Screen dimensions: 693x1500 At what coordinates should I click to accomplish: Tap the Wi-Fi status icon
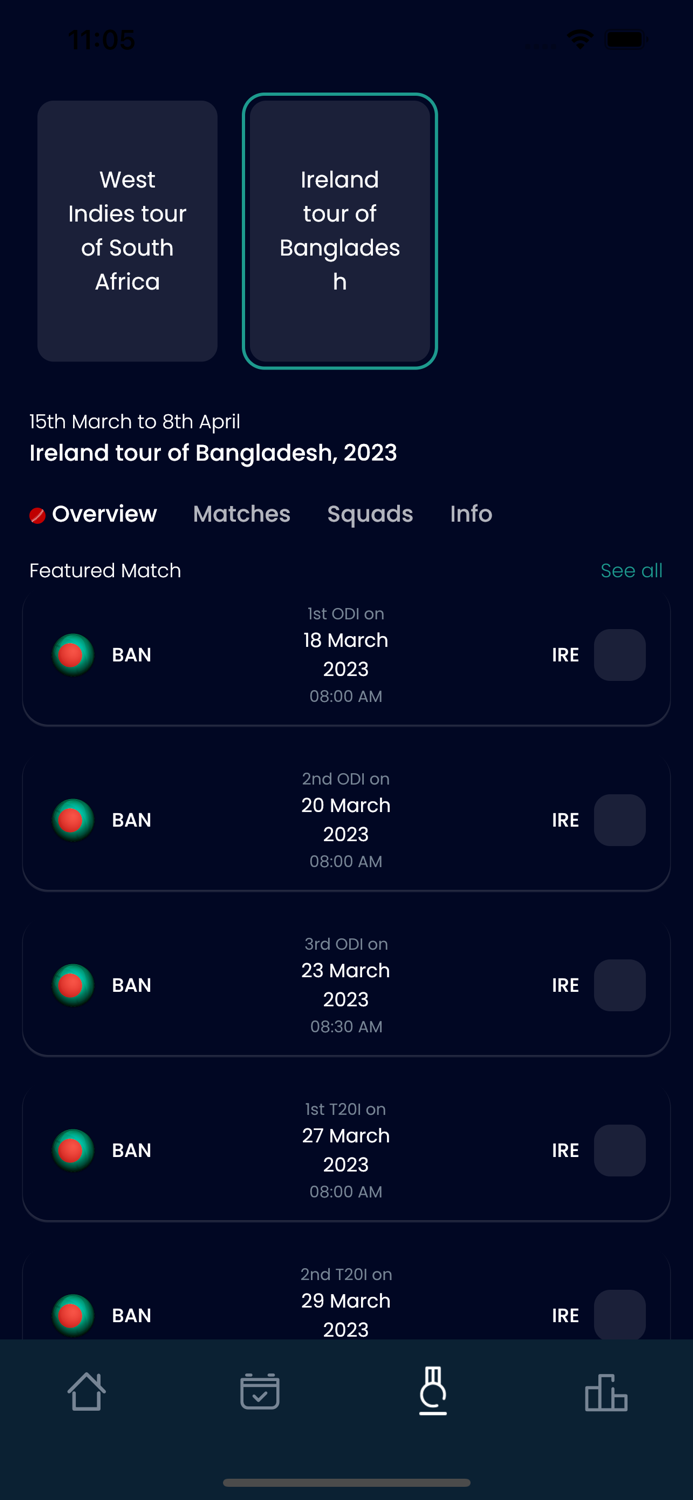580,40
